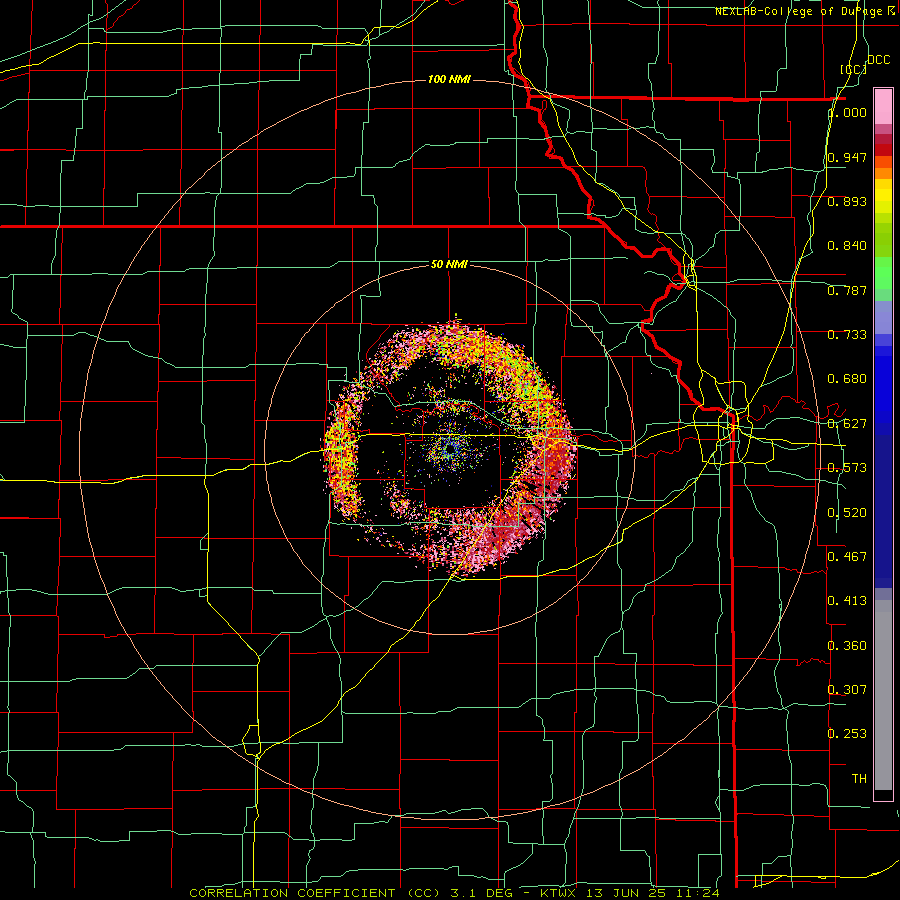Click the 50 NMI range ring label

(x=449, y=265)
